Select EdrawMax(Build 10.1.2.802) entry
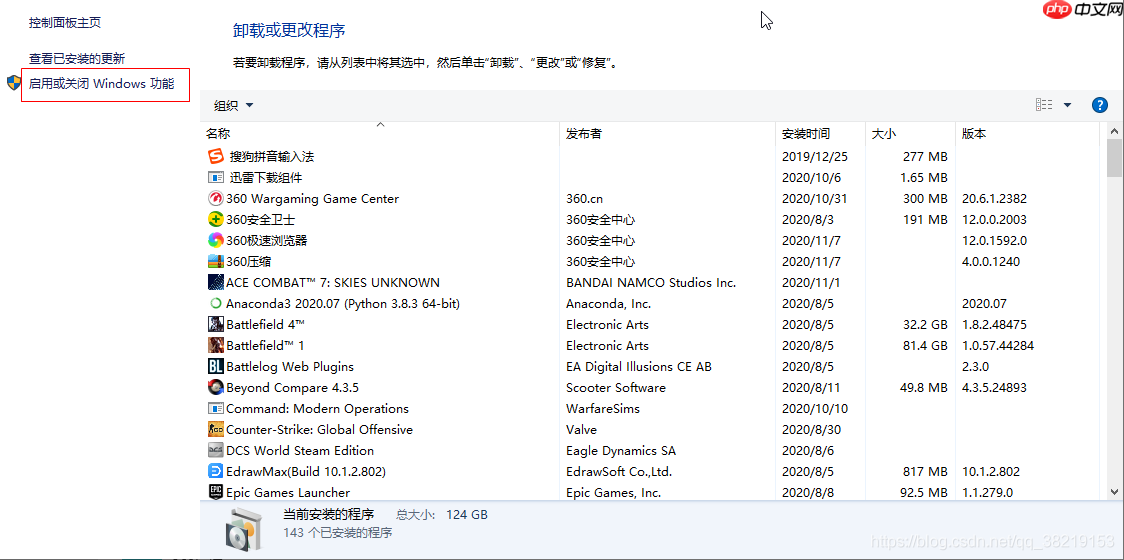The width and height of the screenshot is (1124, 560). pos(306,472)
